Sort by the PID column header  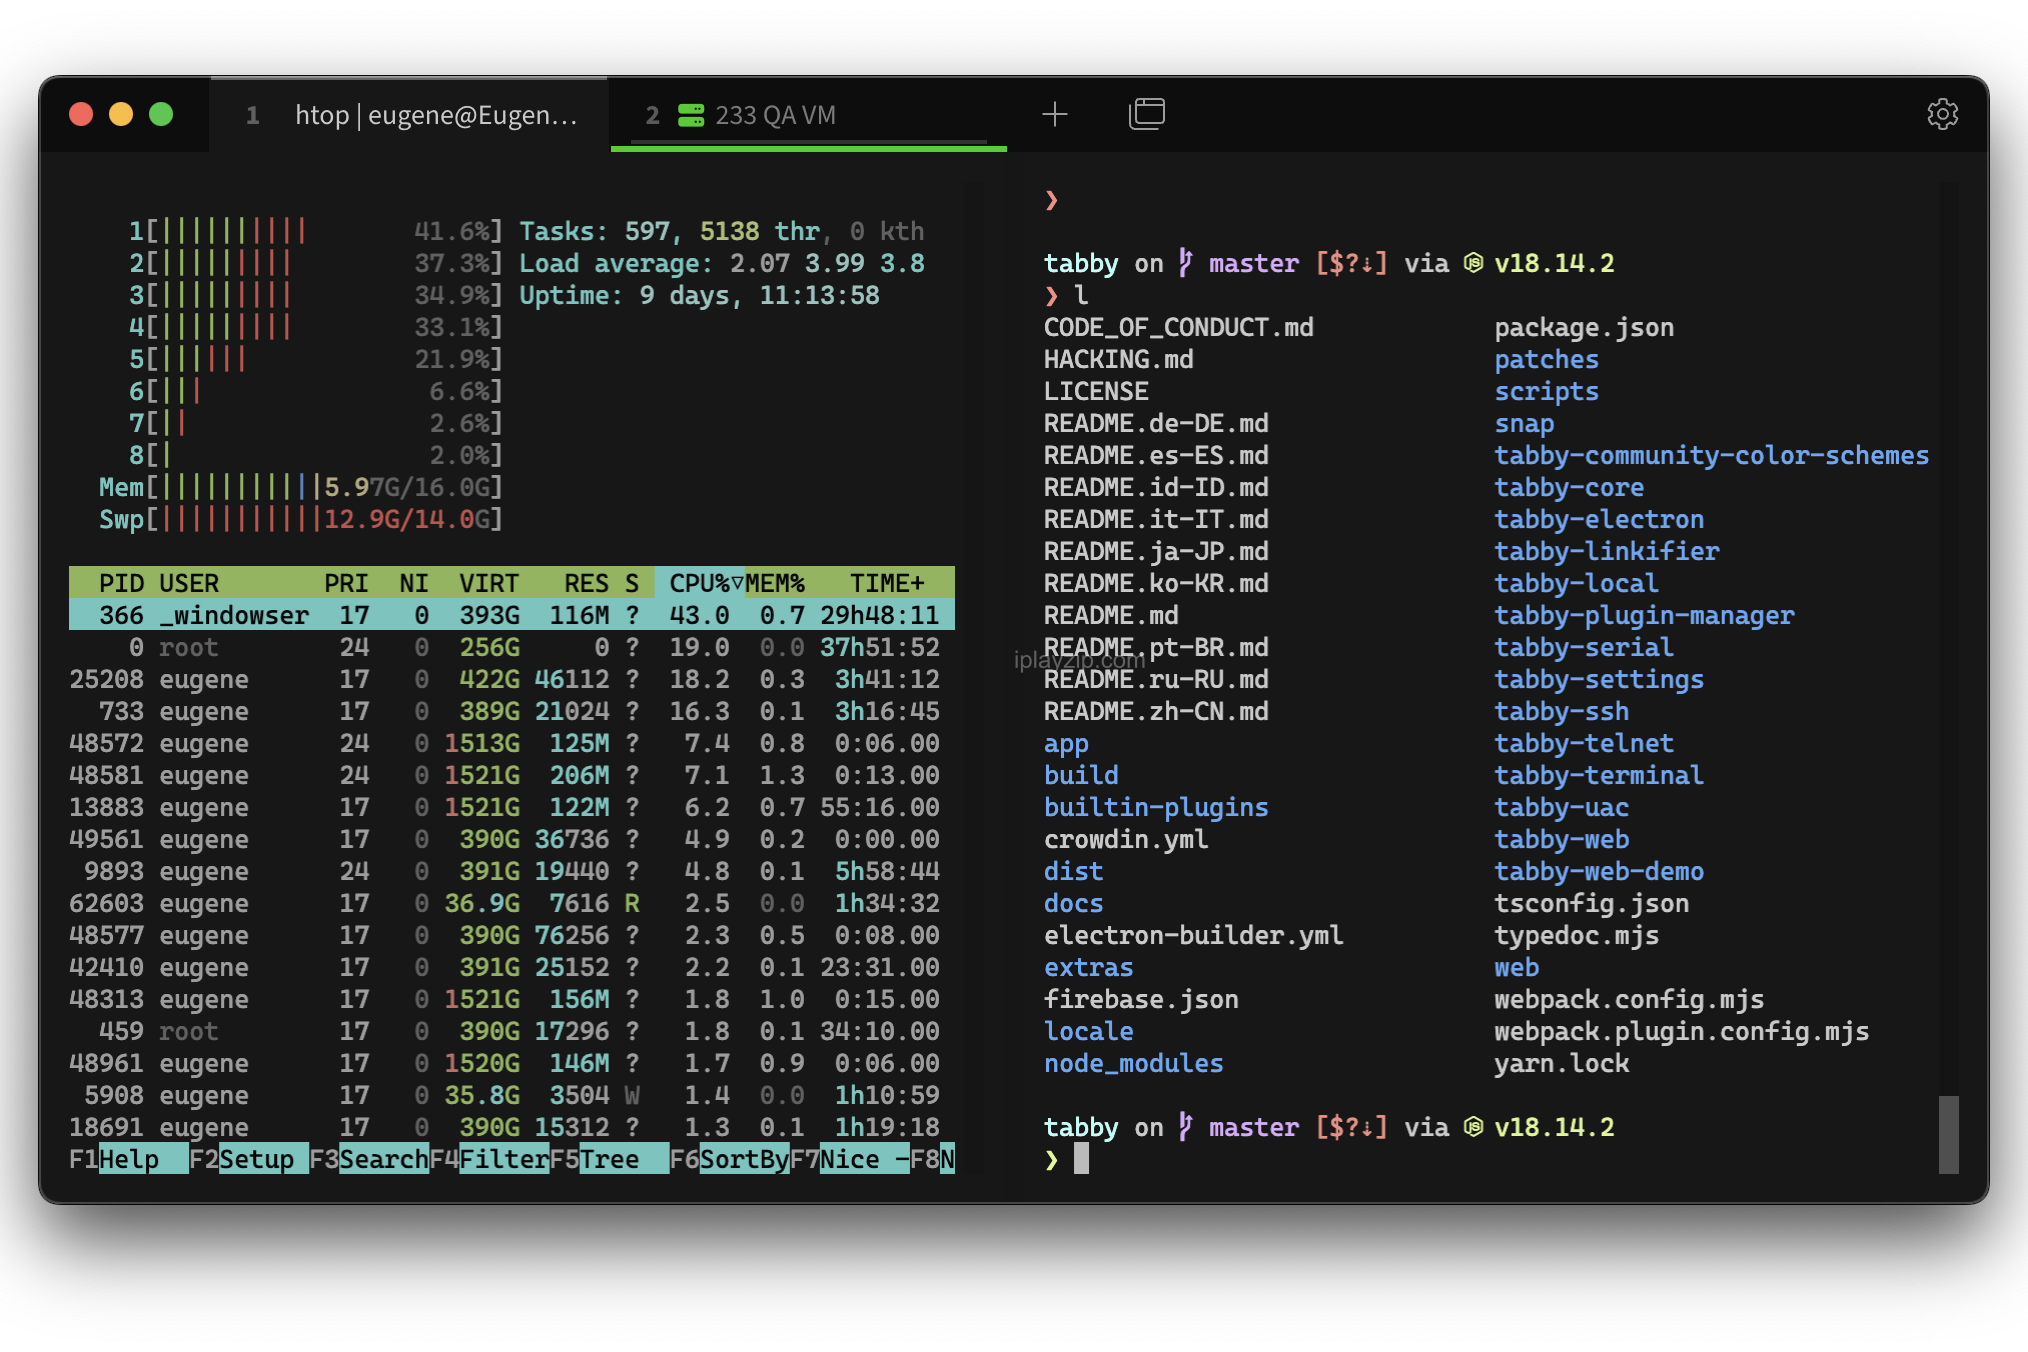pyautogui.click(x=121, y=583)
